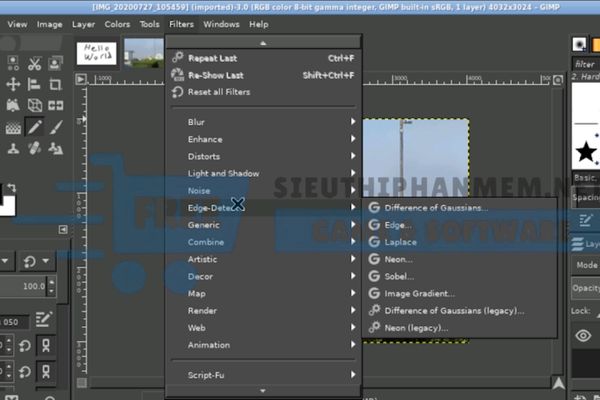Image resolution: width=600 pixels, height=400 pixels.
Task: Choose Difference of Gaussians... filter
Action: [459, 208]
